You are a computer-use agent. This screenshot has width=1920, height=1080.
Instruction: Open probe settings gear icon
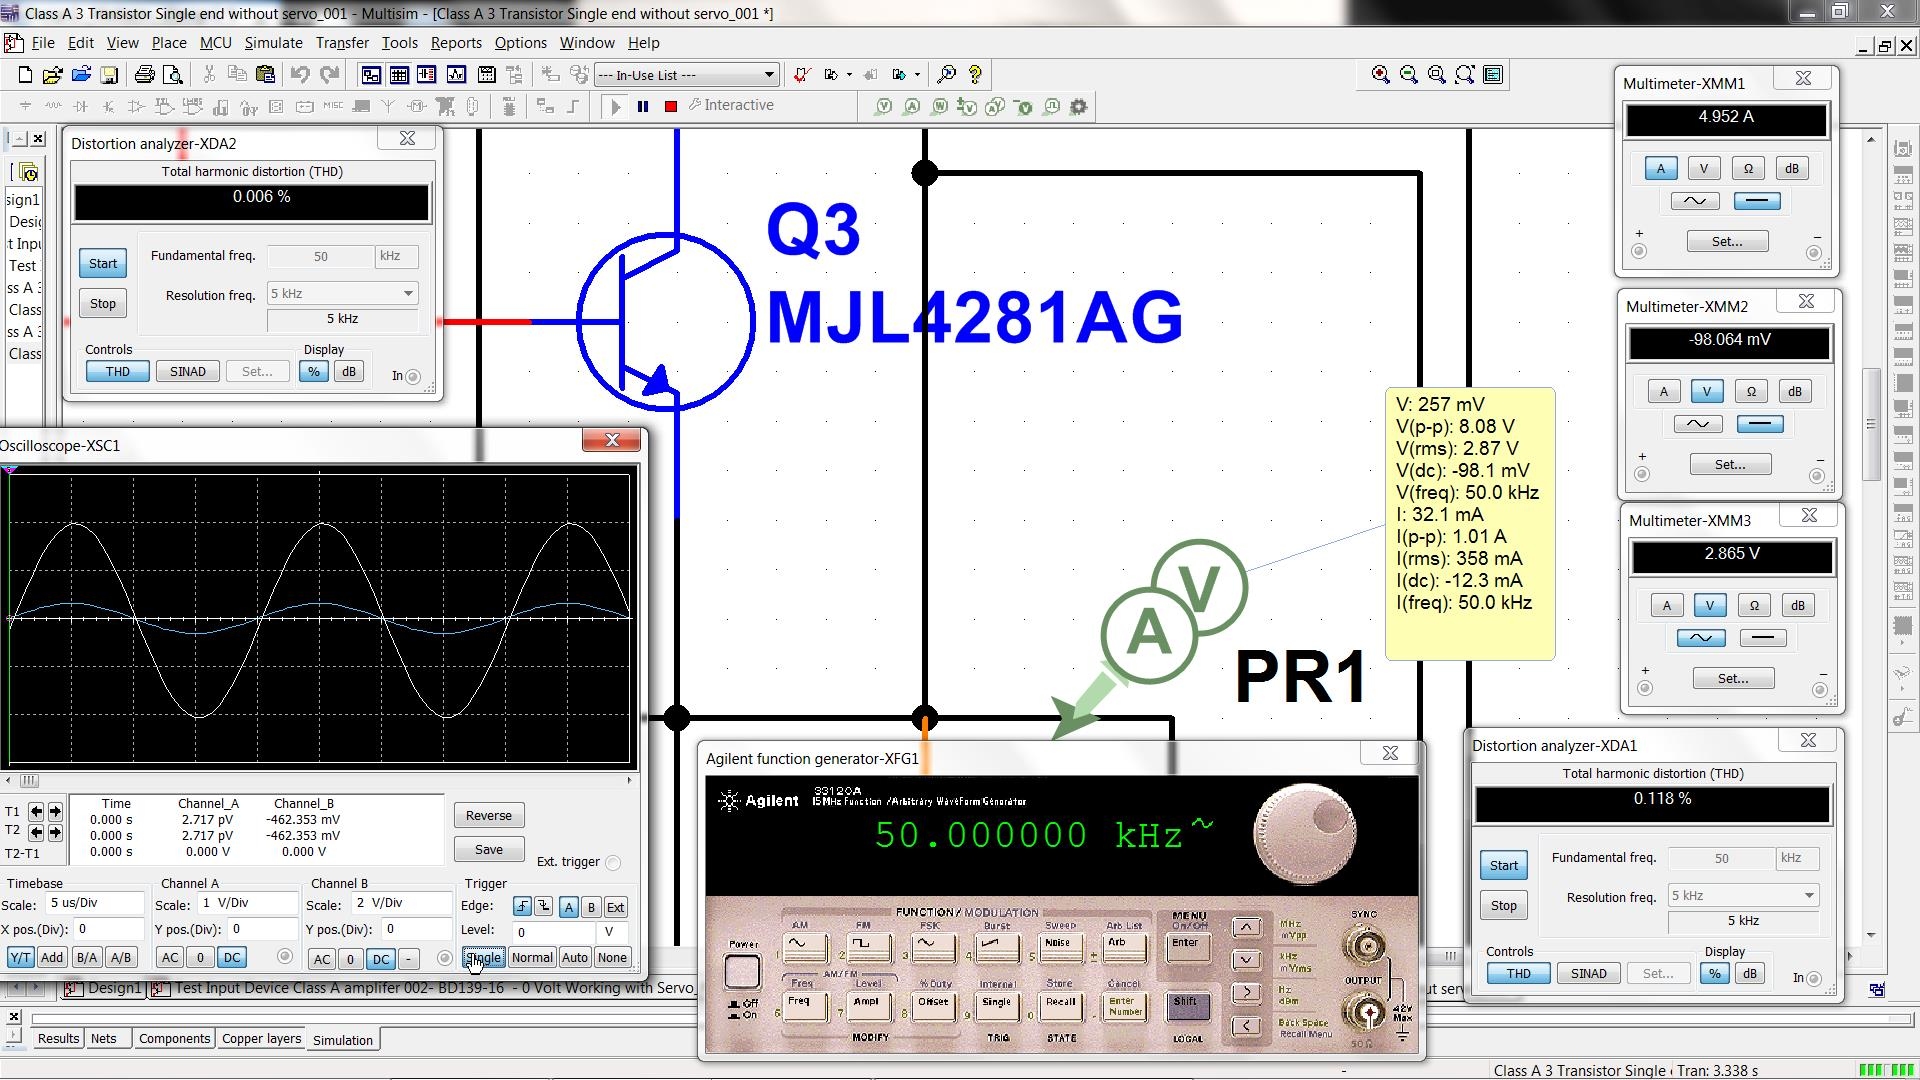point(1078,106)
